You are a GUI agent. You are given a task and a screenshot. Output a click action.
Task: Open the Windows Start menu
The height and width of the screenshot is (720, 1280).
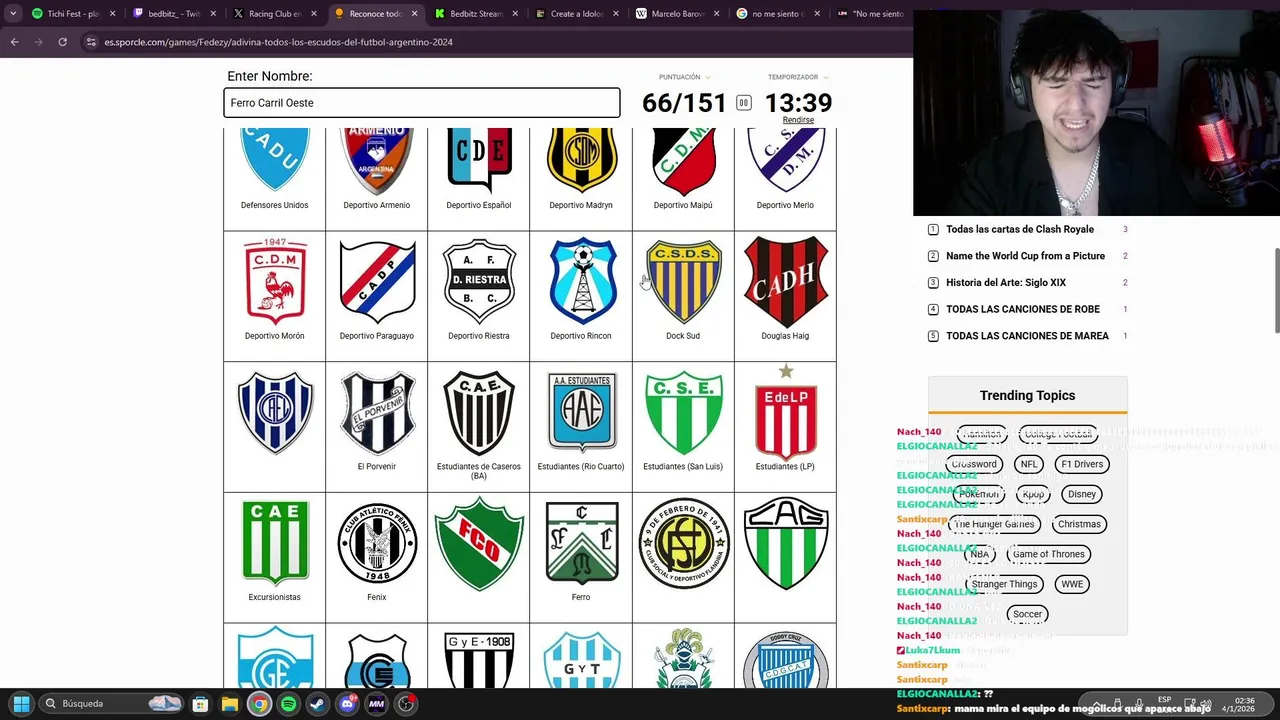(21, 703)
